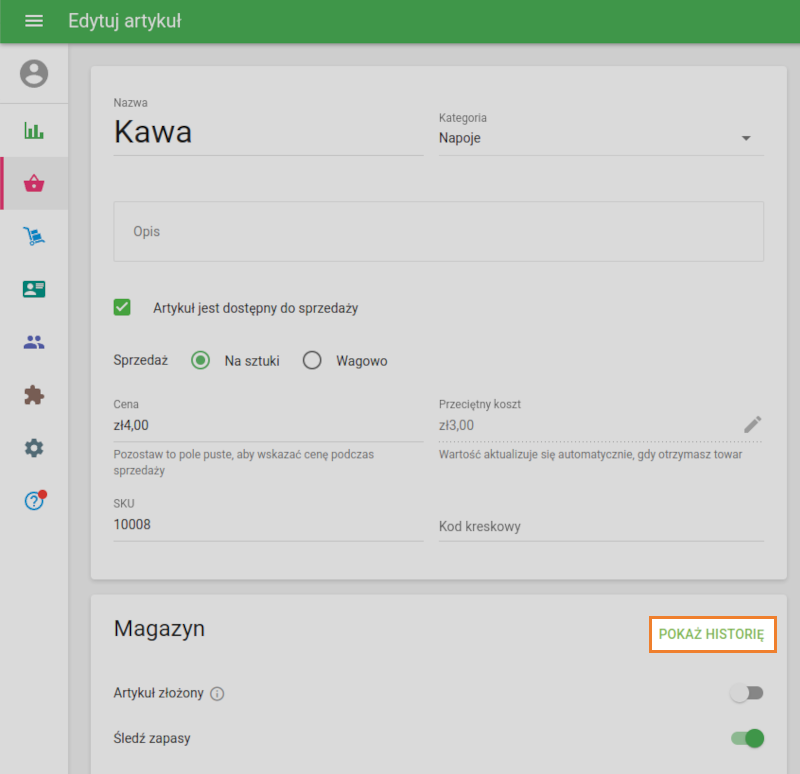Open the settings gear icon
The image size is (800, 774).
(x=34, y=448)
